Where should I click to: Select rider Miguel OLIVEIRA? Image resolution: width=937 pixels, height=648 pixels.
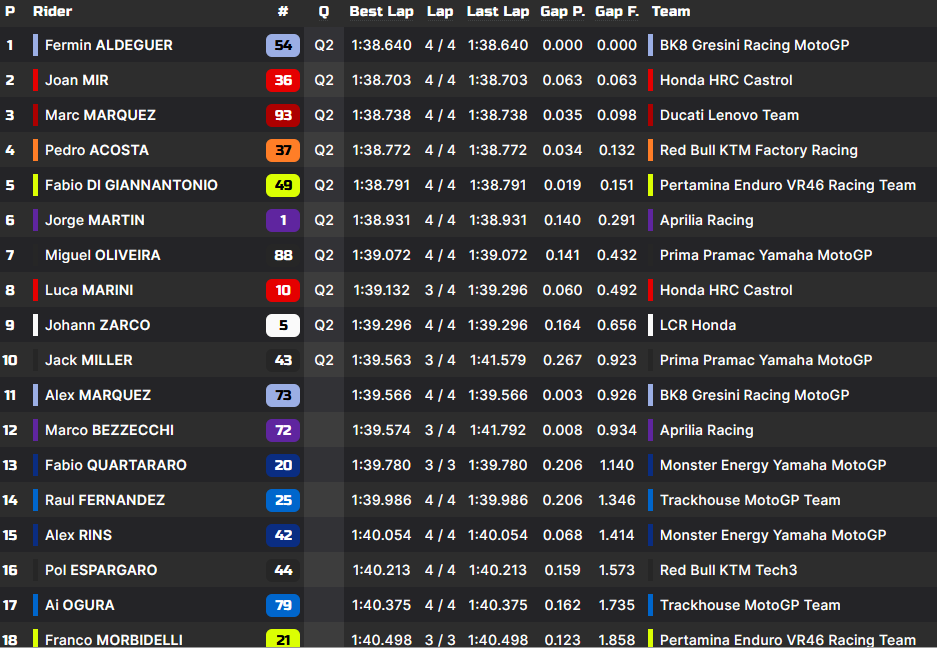[x=103, y=255]
